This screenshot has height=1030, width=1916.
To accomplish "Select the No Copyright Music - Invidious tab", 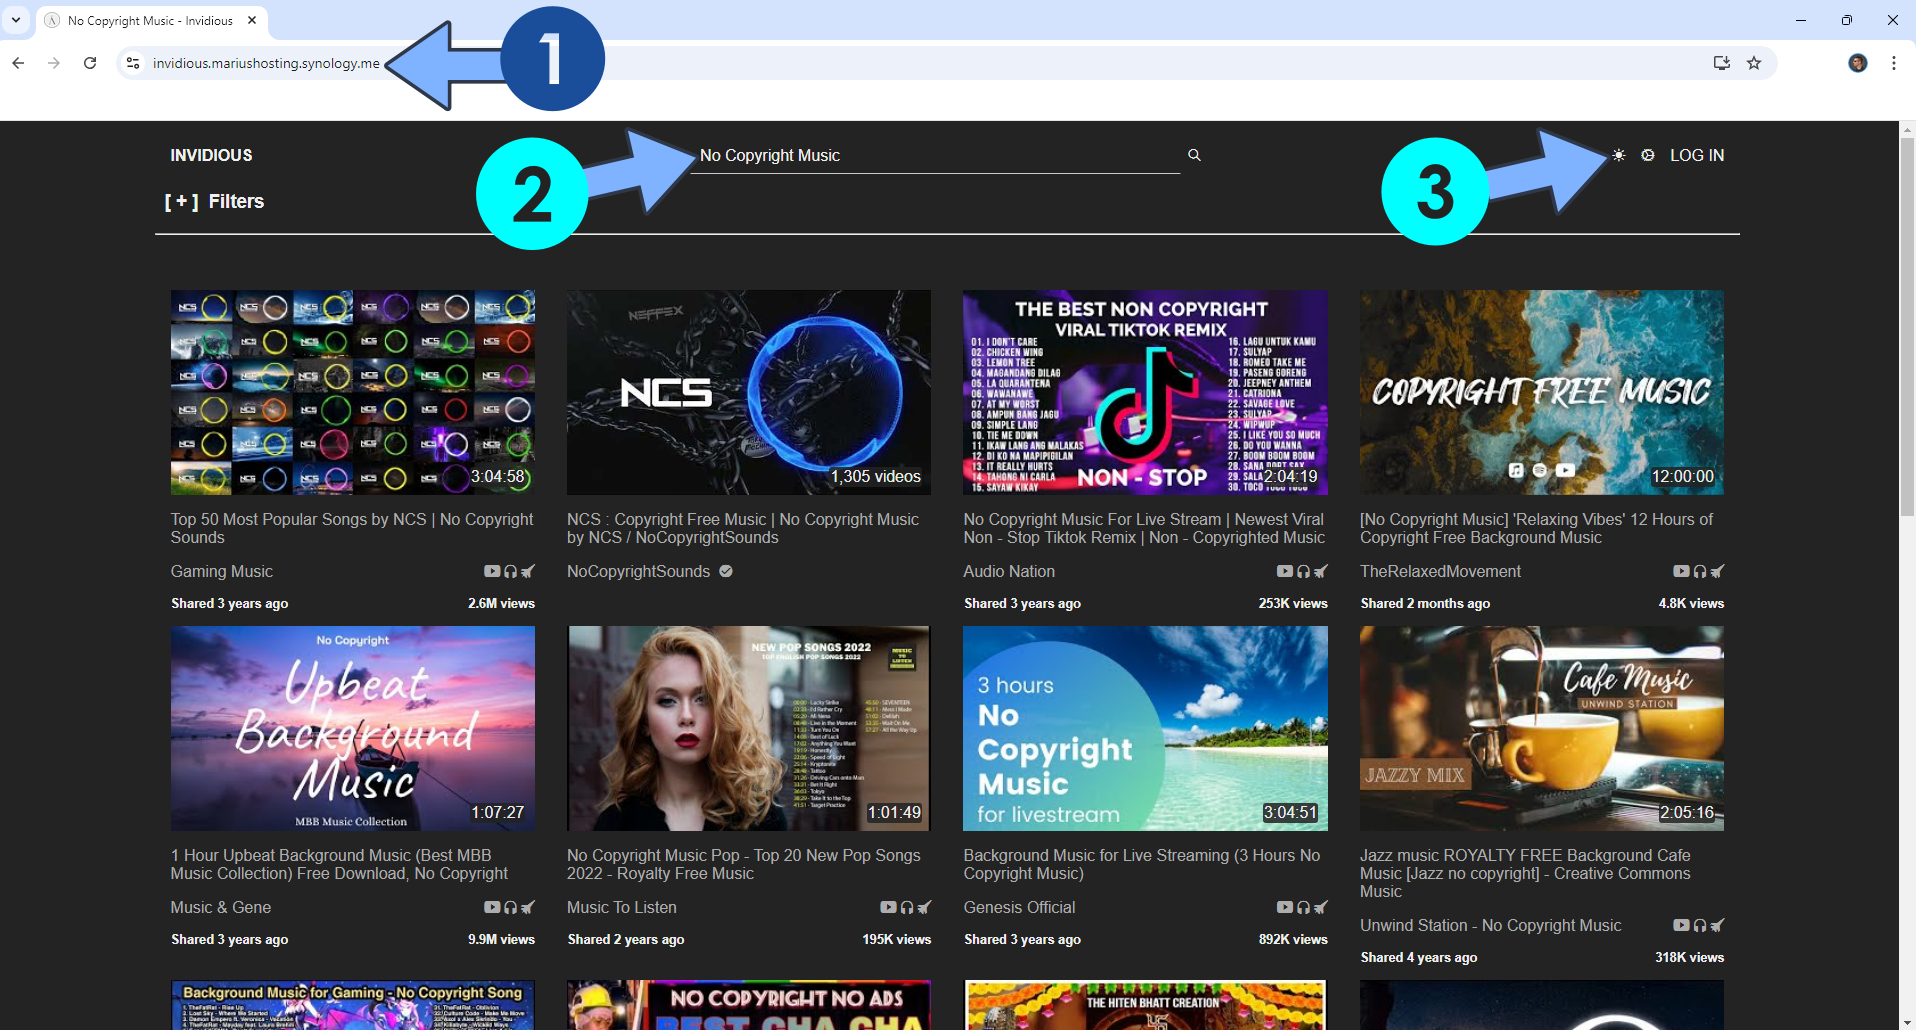I will pos(150,20).
